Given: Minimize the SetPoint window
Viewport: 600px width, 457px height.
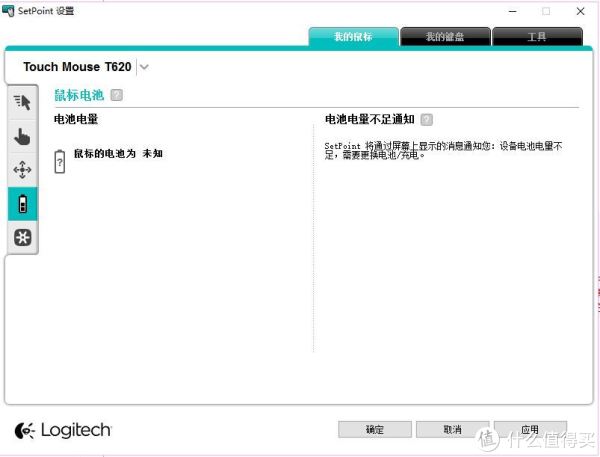Looking at the screenshot, I should (x=513, y=11).
